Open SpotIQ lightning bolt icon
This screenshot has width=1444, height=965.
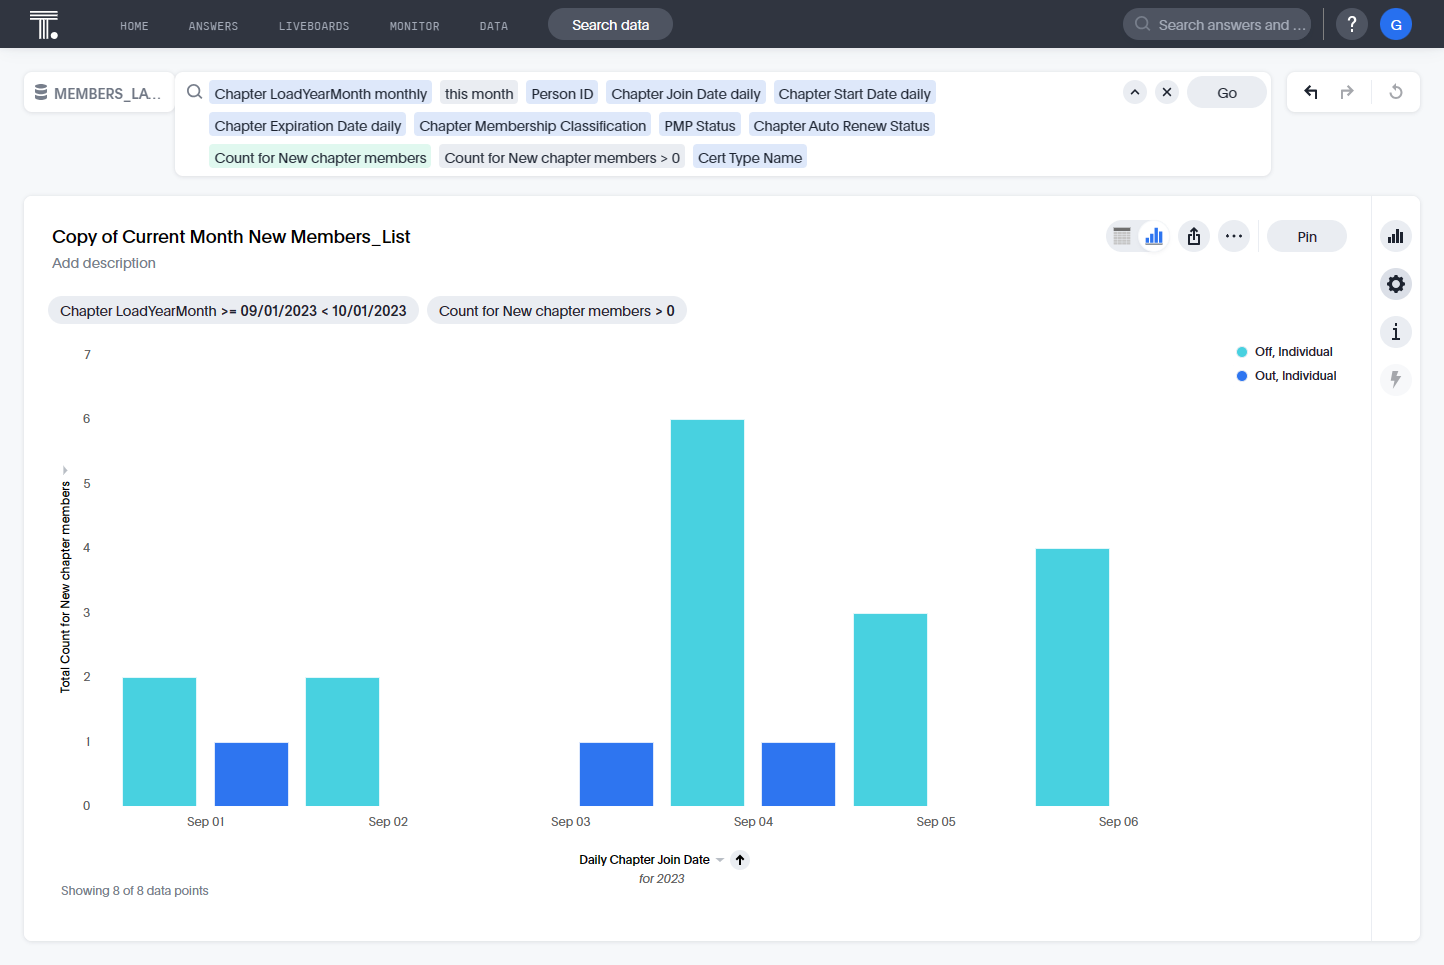(1396, 380)
